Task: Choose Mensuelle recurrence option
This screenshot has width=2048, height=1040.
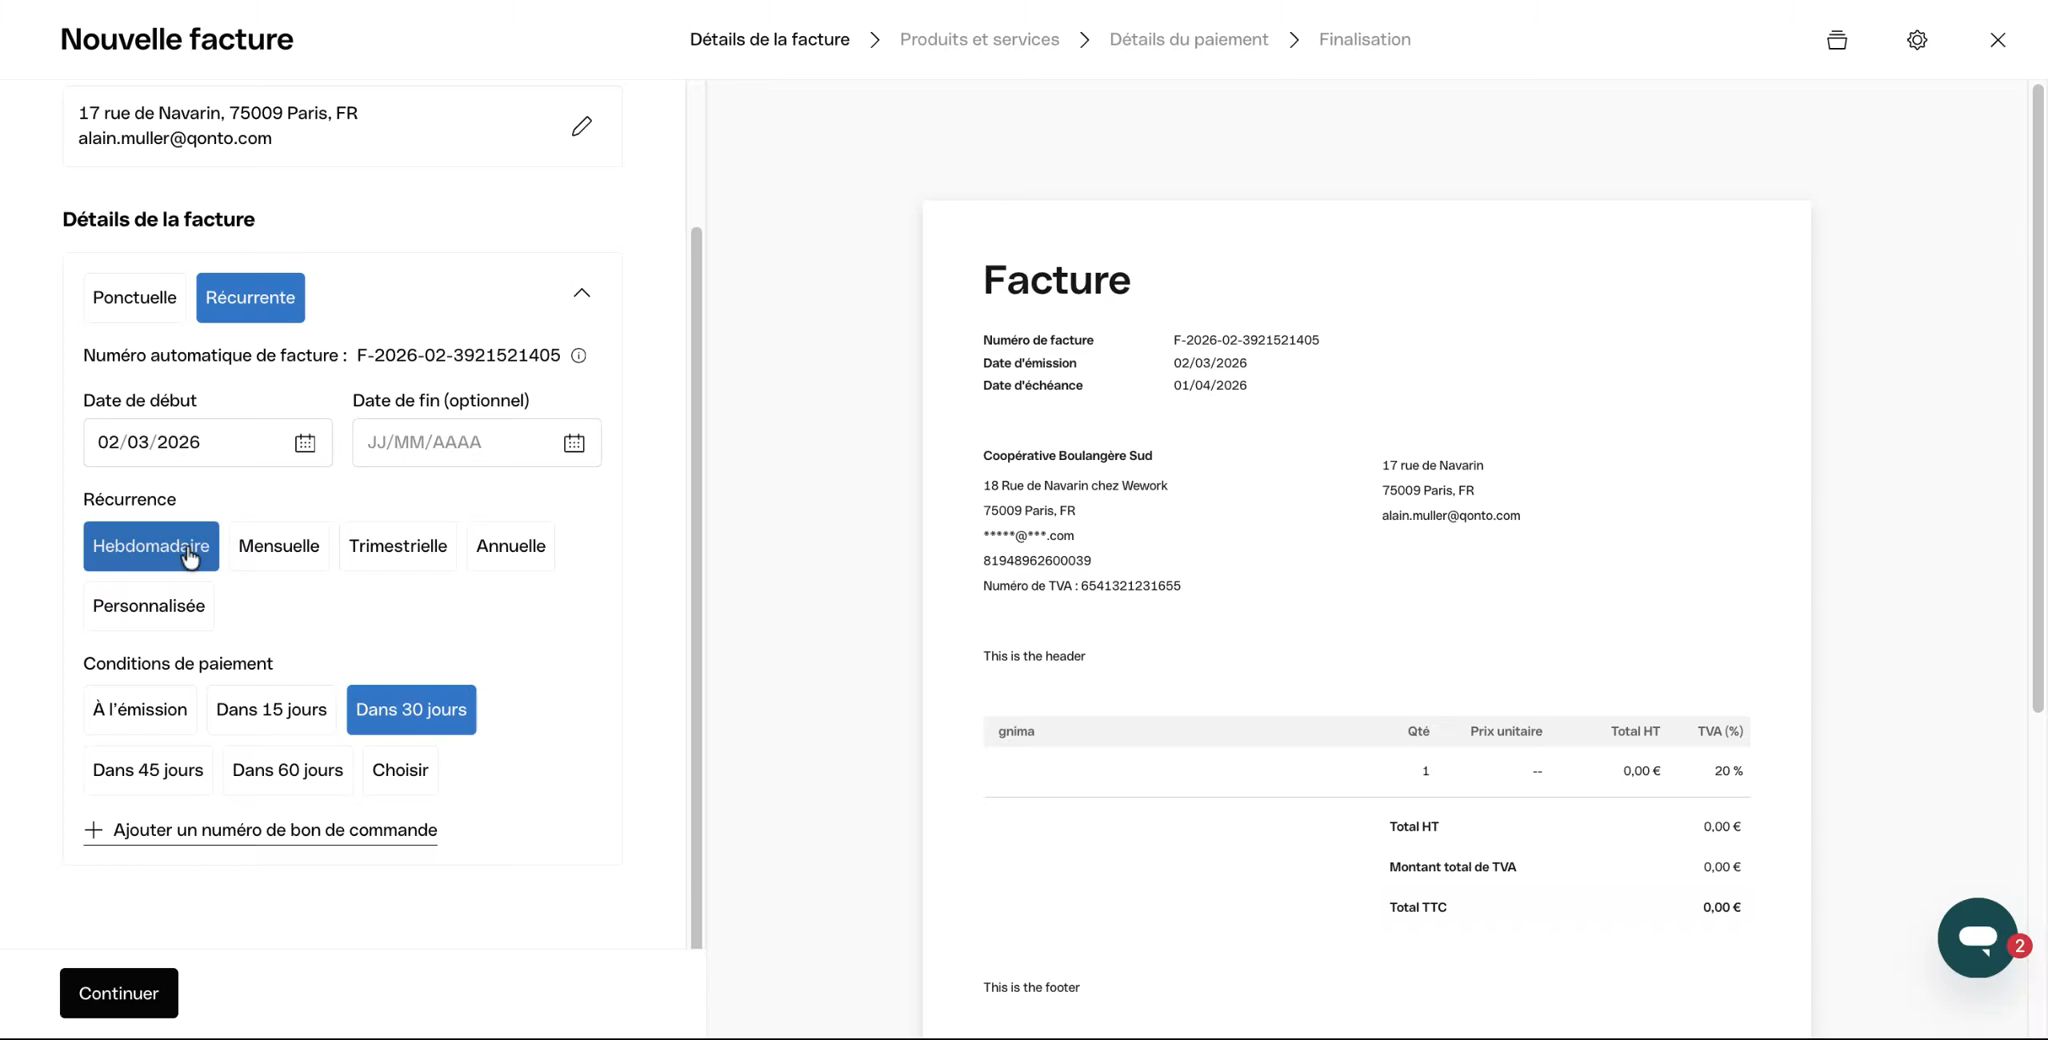Action: point(278,546)
